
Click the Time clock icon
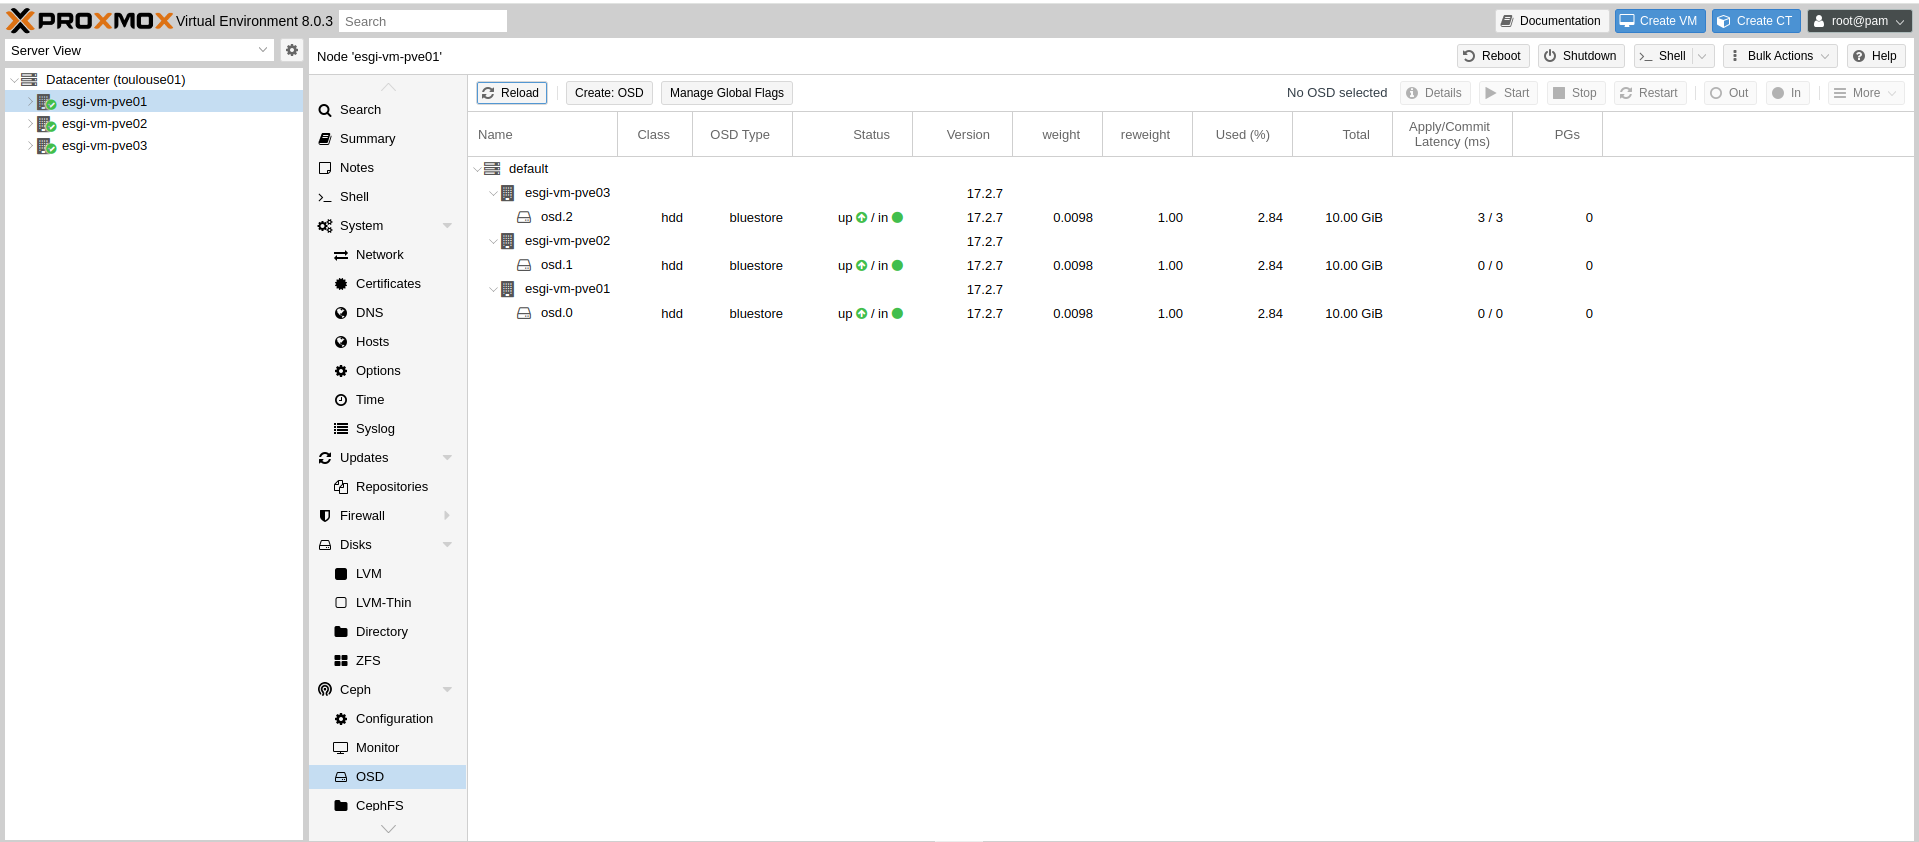coord(341,400)
